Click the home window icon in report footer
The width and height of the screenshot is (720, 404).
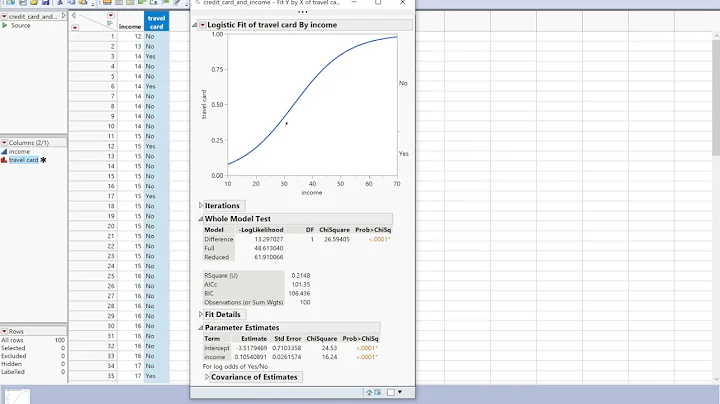coord(369,392)
